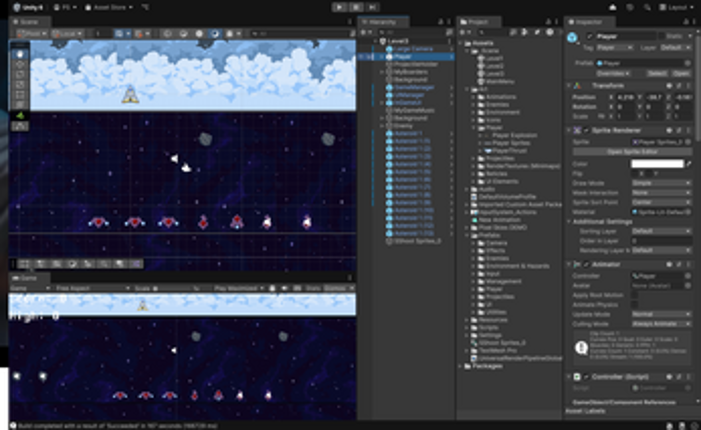This screenshot has height=430, width=701.
Task: Select the Transform tool in scene toolbar
Action: [20, 104]
